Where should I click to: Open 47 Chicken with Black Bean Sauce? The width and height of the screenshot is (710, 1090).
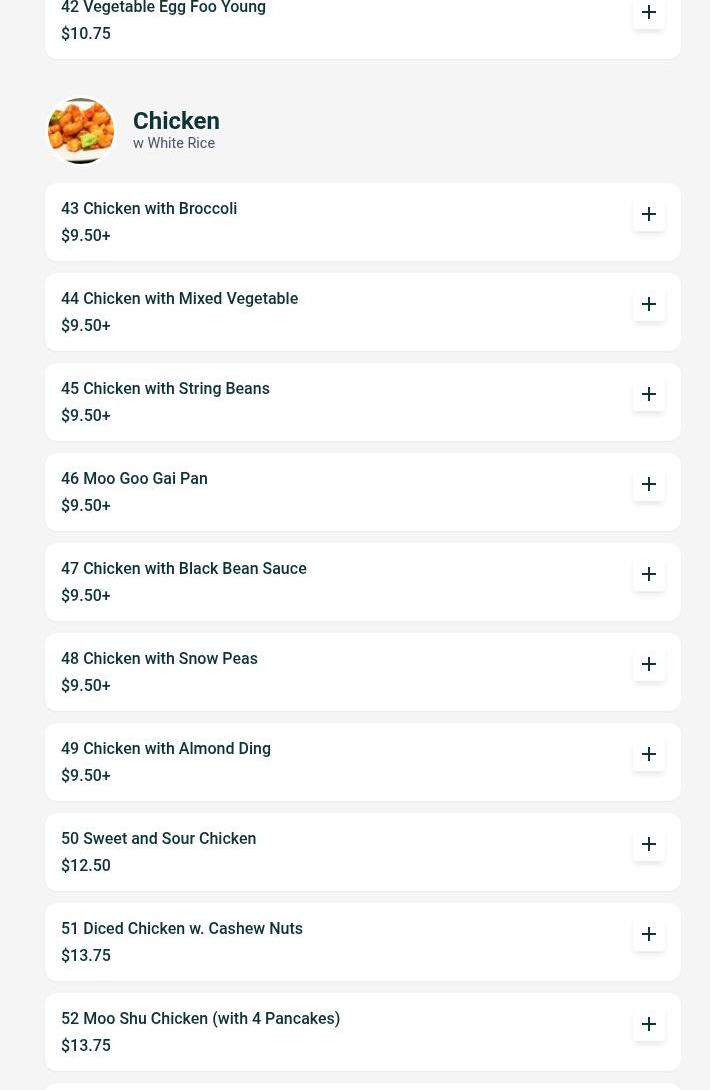click(x=362, y=582)
